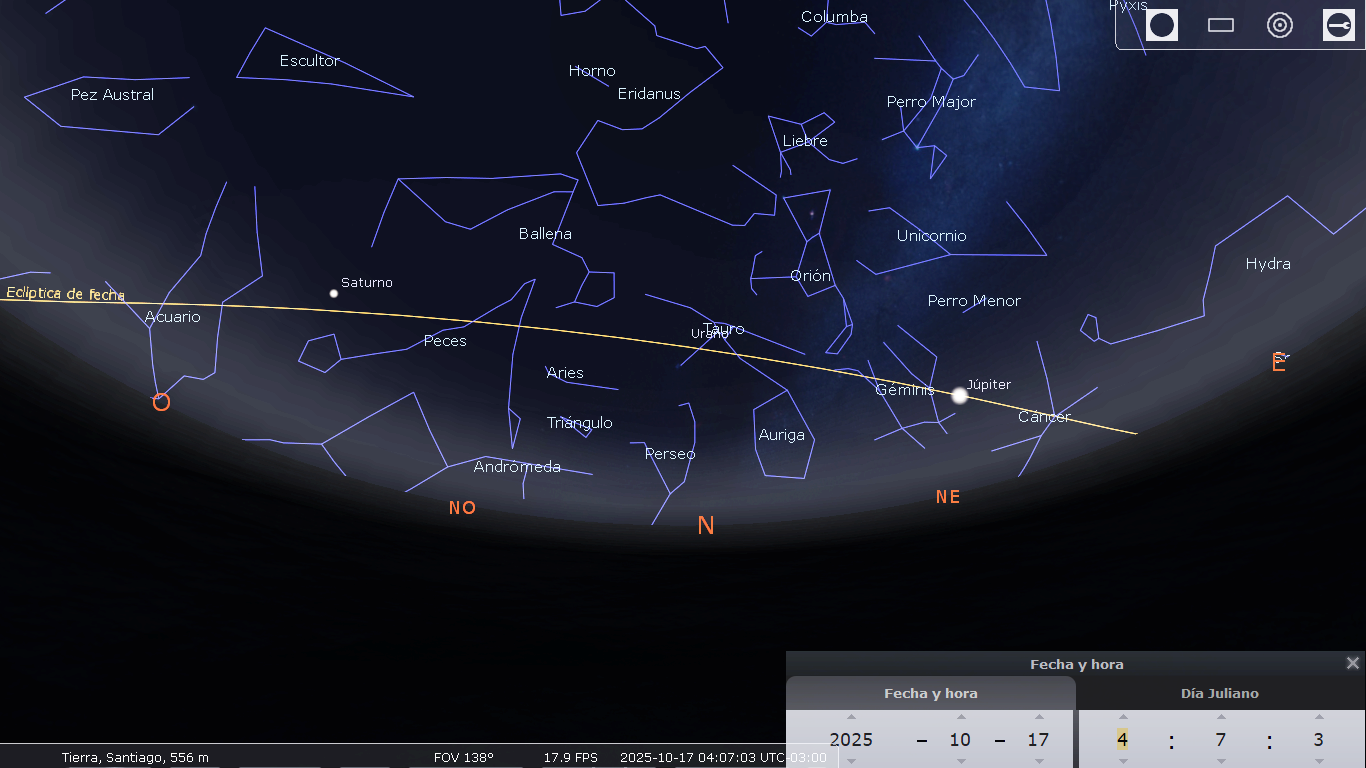
Task: Increase the hour with the up arrow
Action: coord(1123,717)
